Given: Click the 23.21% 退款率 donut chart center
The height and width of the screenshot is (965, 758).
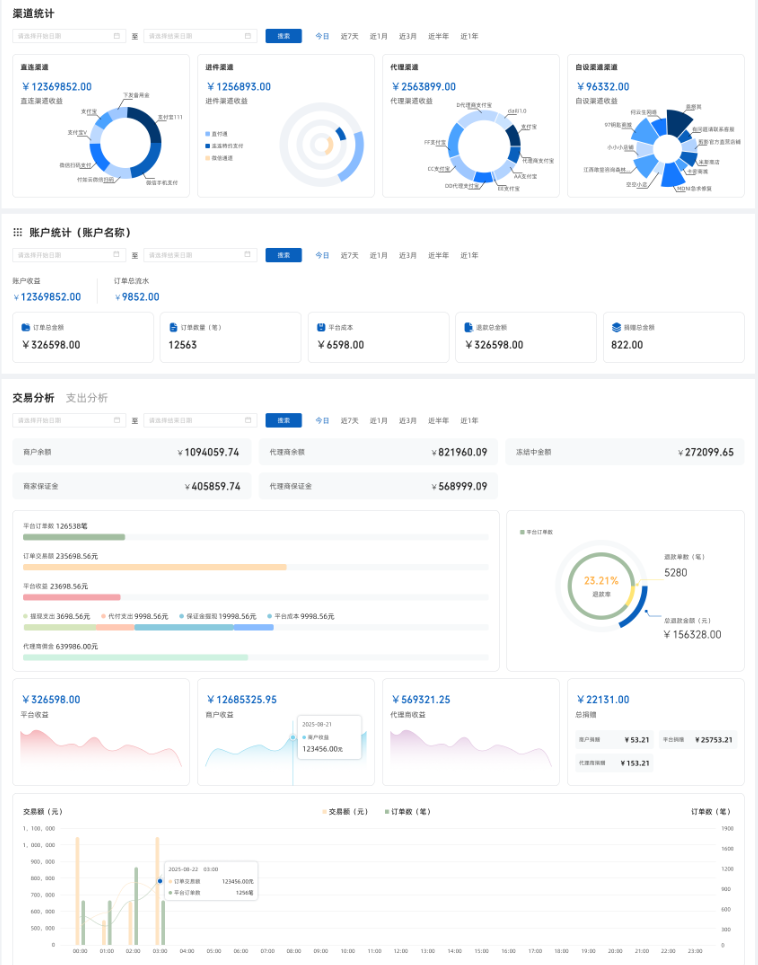Looking at the screenshot, I should (x=601, y=585).
